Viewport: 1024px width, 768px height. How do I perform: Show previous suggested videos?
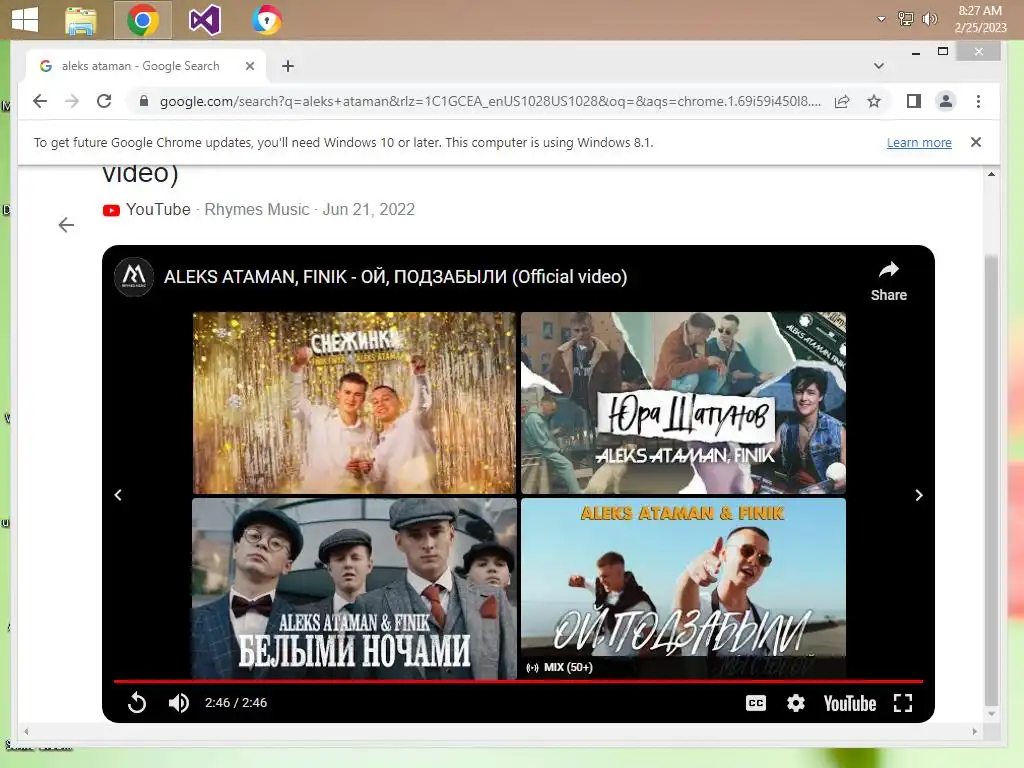coord(118,495)
